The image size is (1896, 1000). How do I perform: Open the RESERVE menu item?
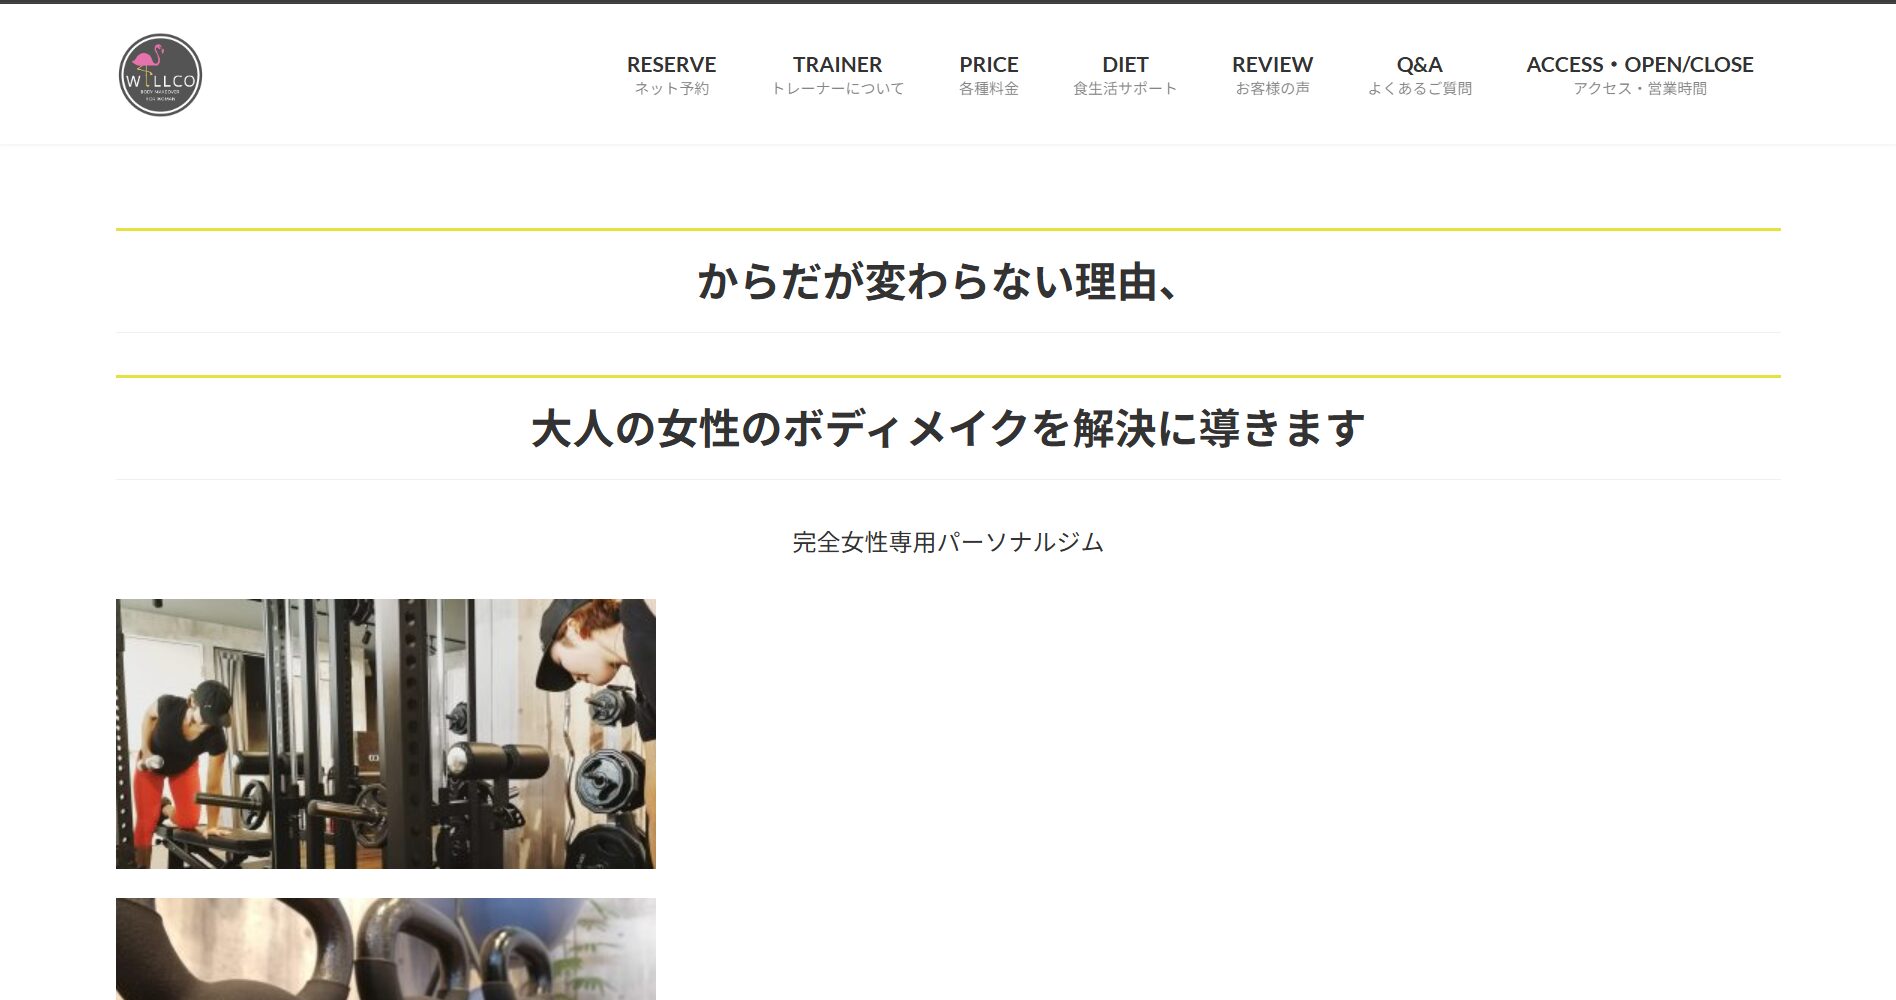click(671, 65)
